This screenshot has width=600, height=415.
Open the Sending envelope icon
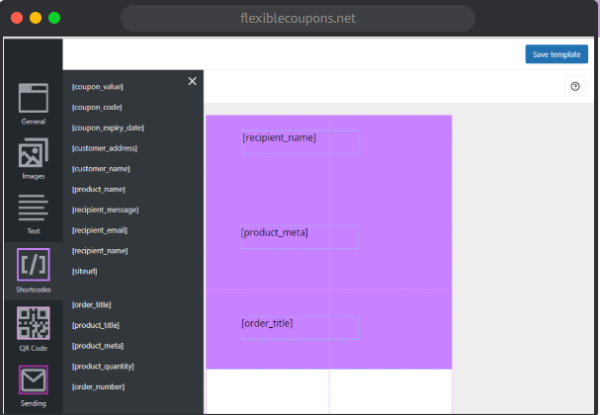coord(33,380)
